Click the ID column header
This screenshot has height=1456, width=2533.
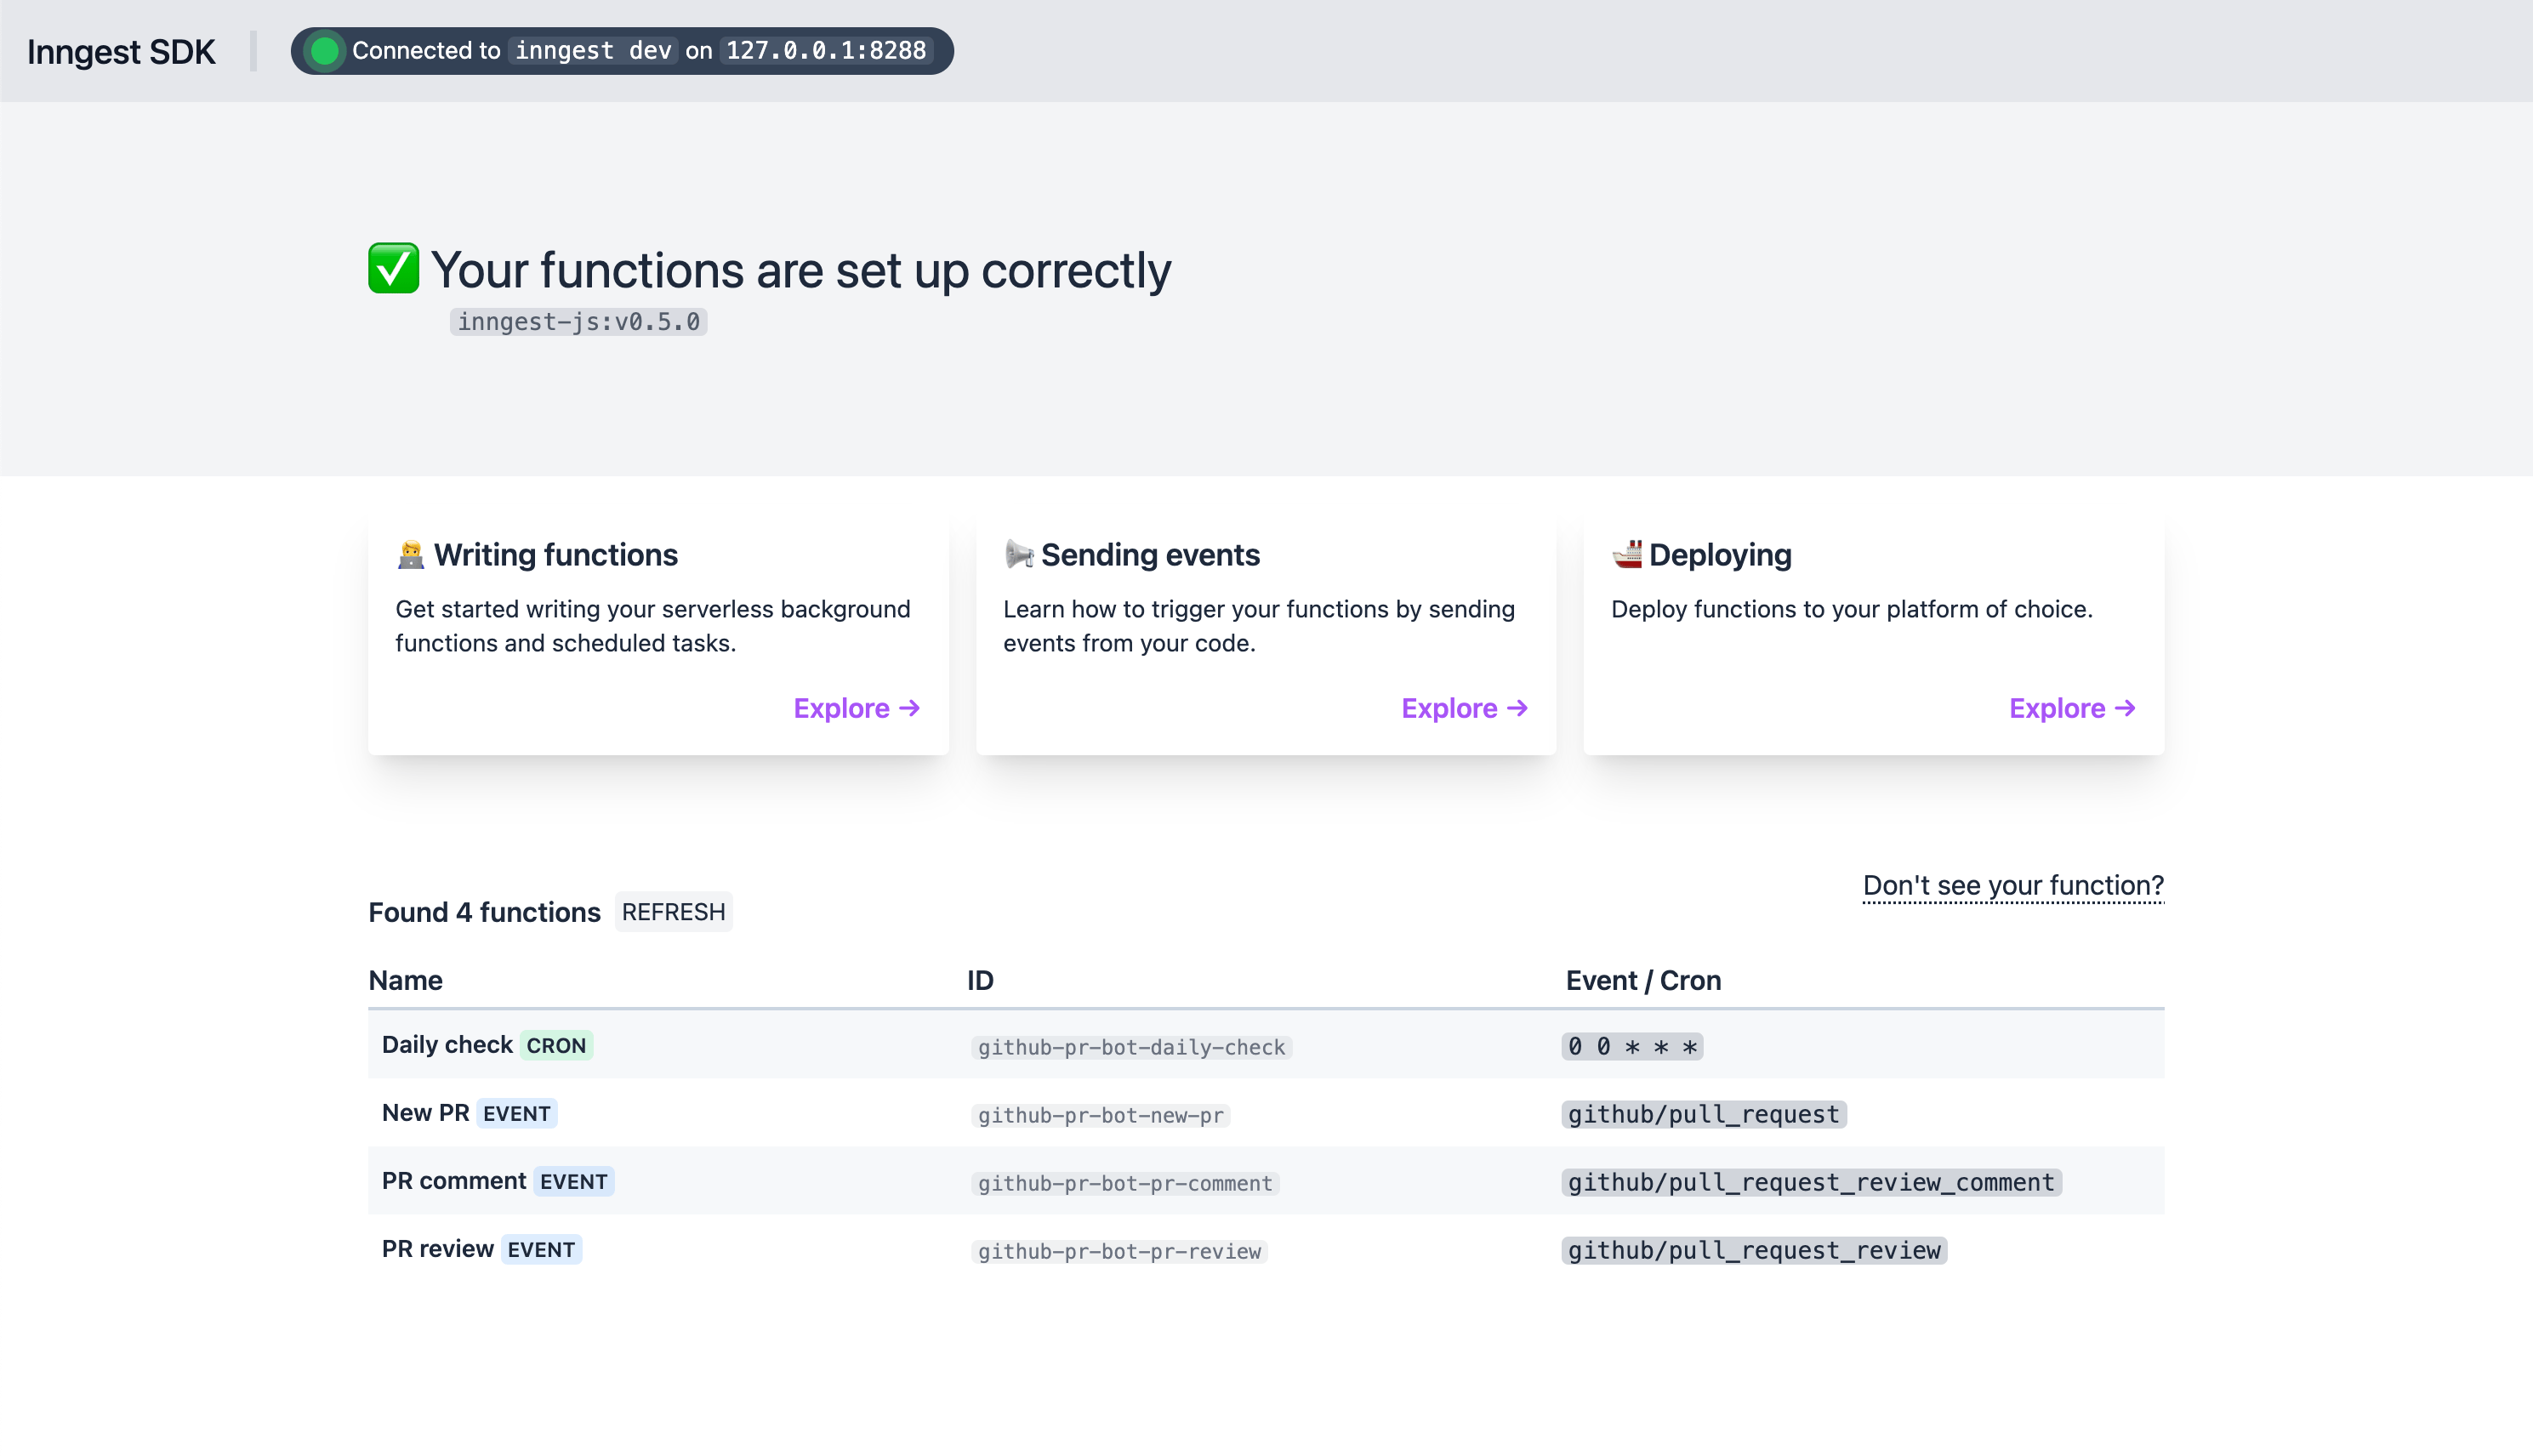(x=980, y=980)
